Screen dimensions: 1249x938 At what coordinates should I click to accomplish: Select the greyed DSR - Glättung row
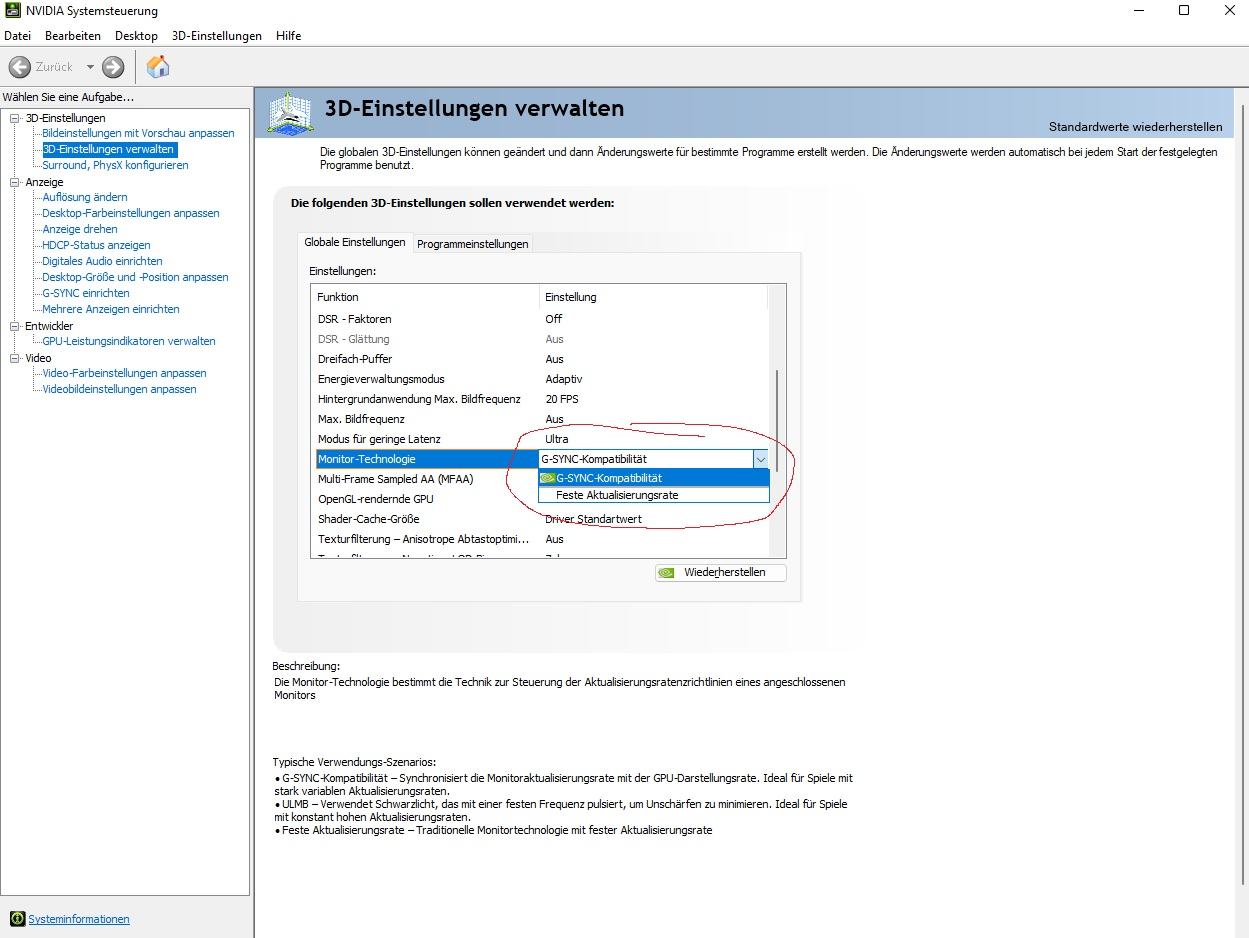[541, 339]
